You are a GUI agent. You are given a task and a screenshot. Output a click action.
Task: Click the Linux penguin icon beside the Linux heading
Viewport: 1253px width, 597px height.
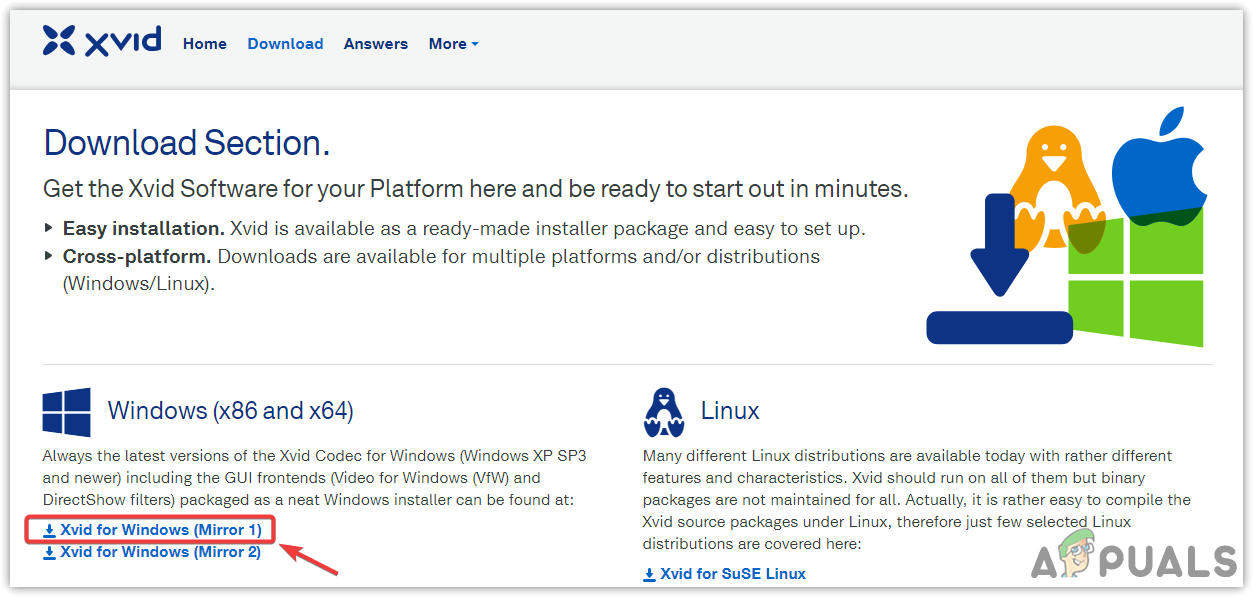tap(665, 412)
